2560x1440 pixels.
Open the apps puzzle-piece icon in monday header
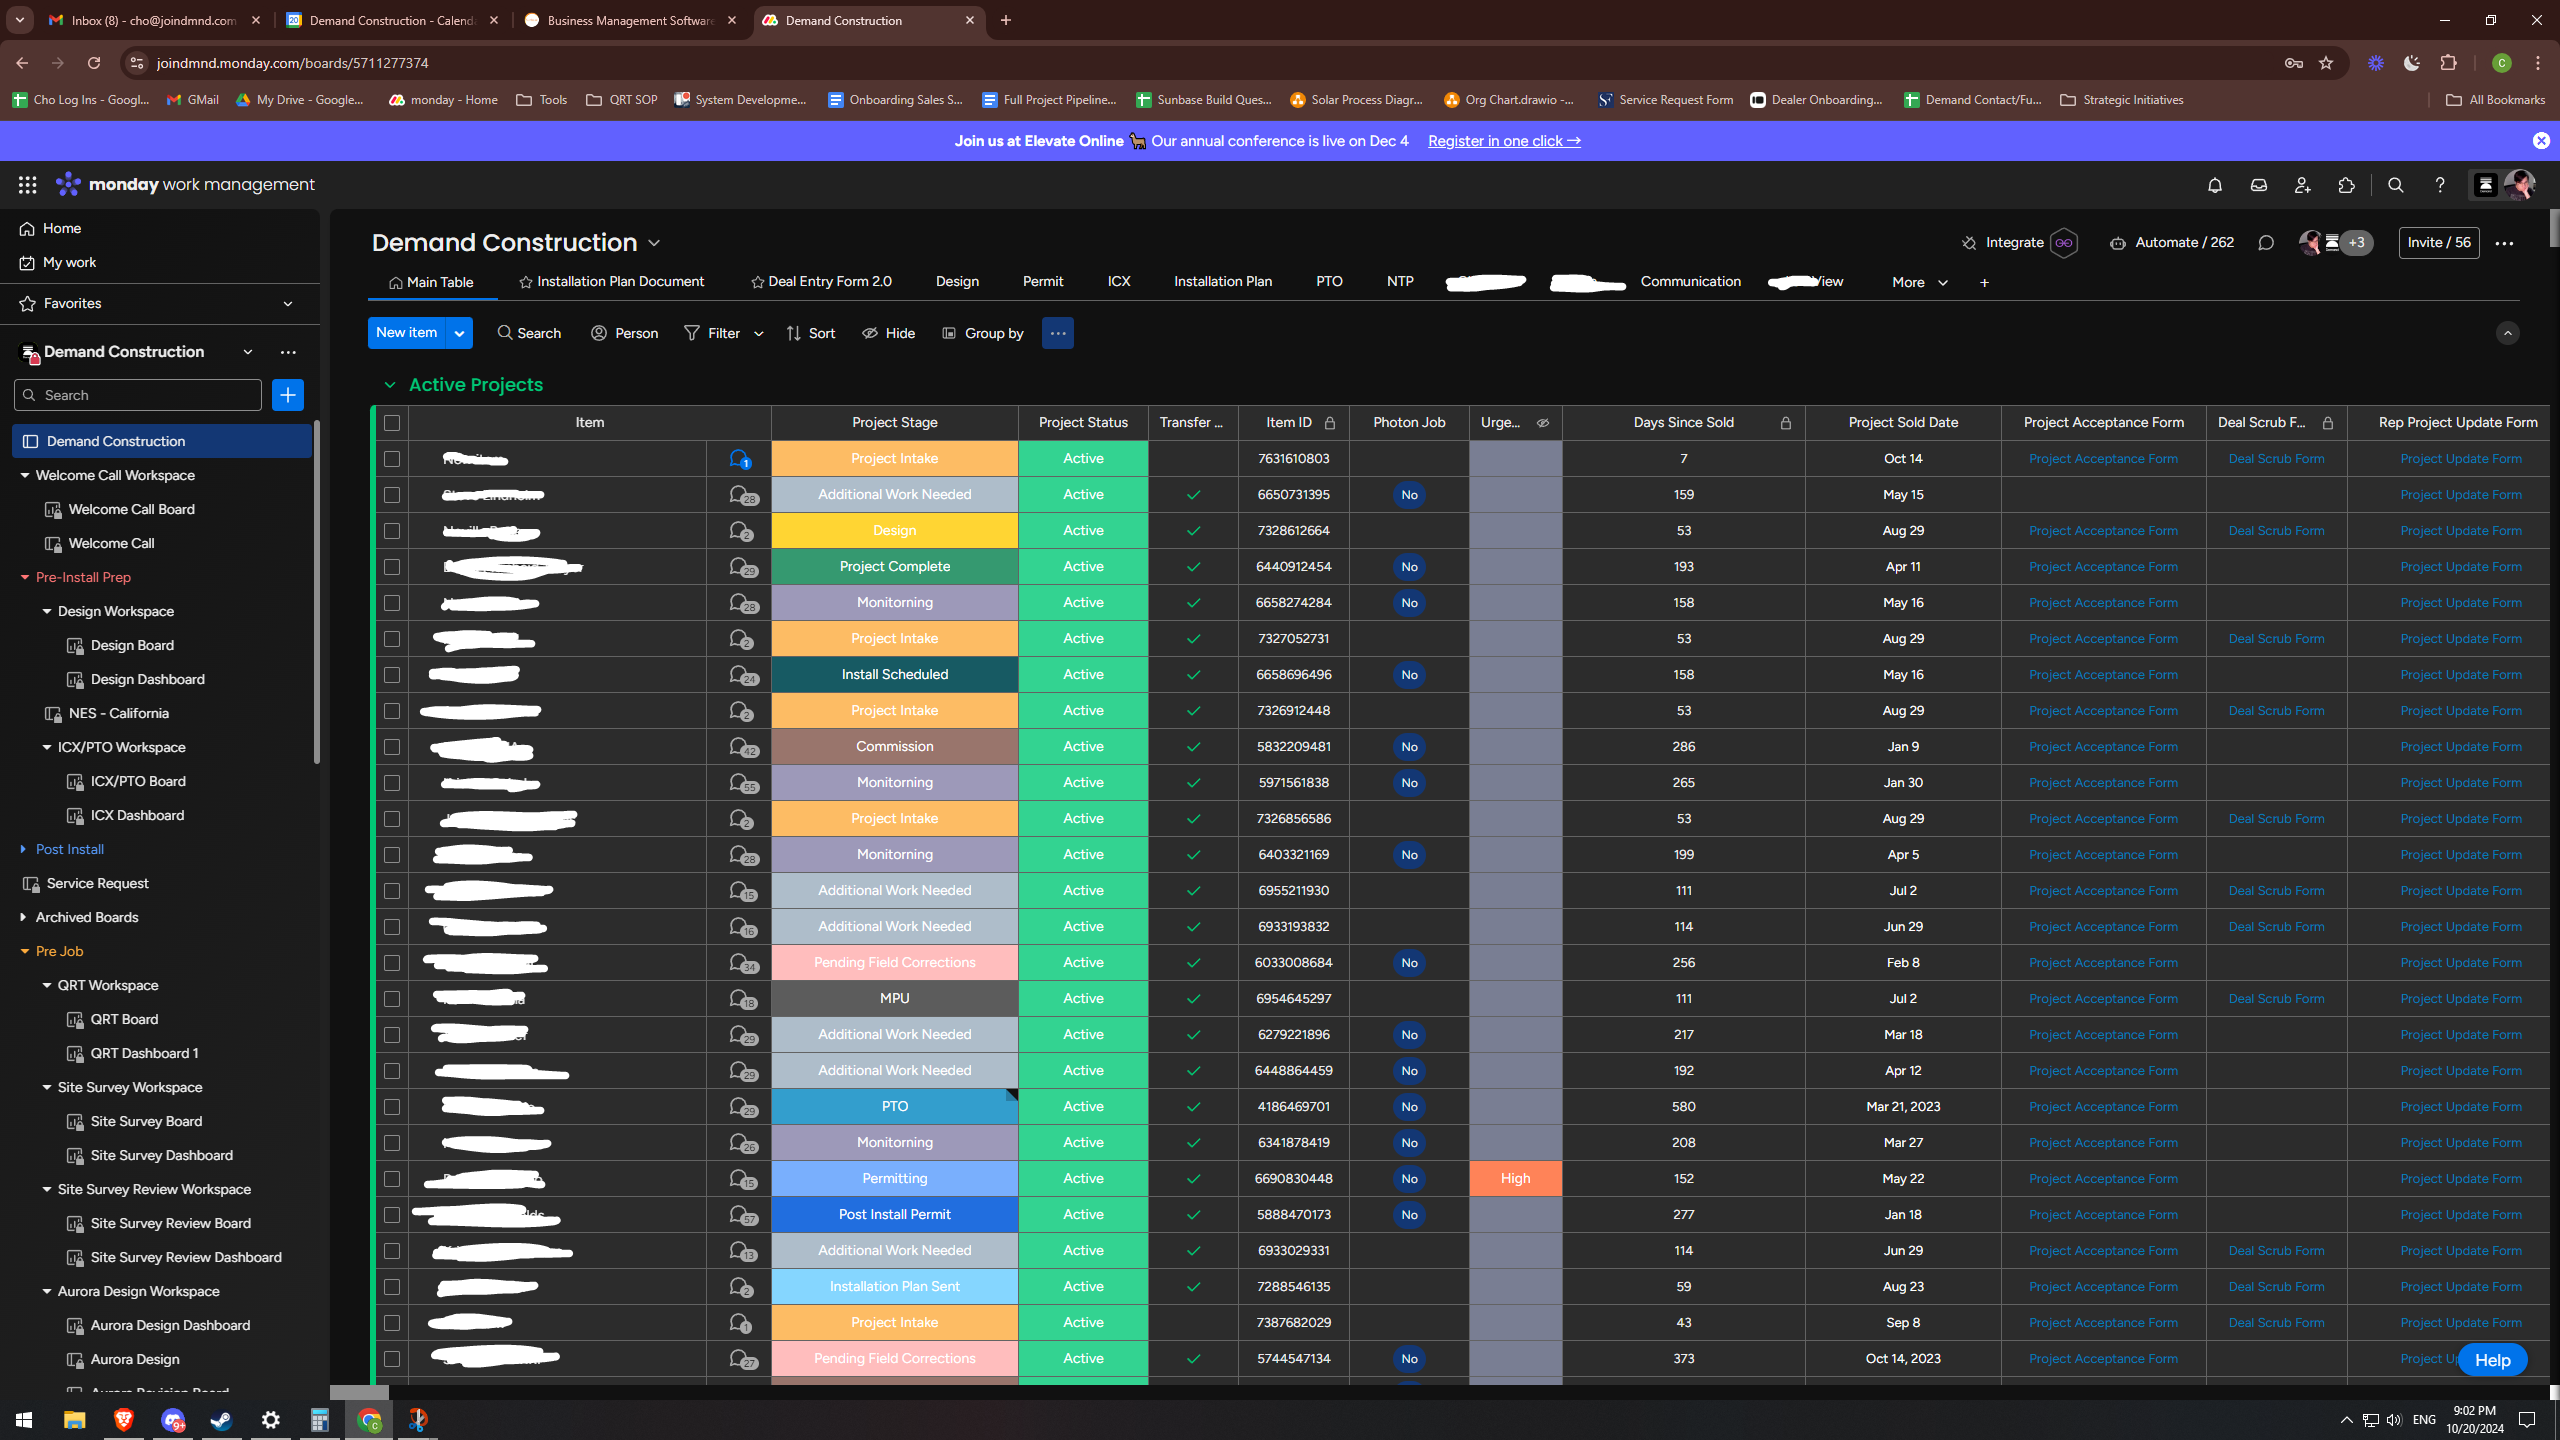[x=2346, y=185]
